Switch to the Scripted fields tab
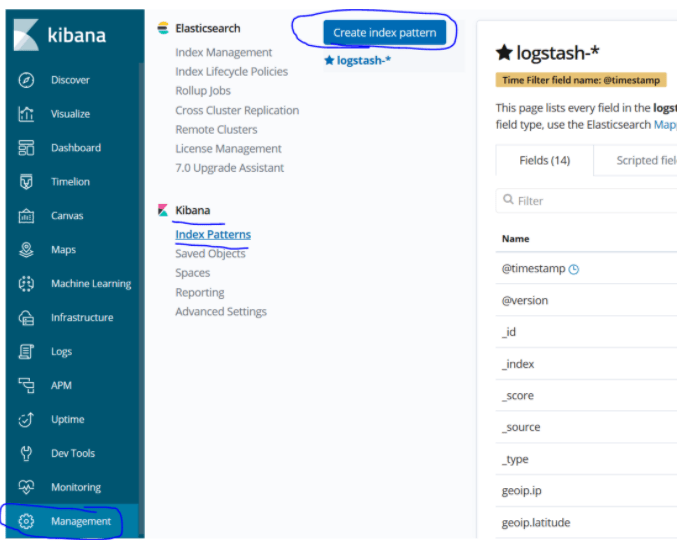This screenshot has height=555, width=692. [646, 161]
